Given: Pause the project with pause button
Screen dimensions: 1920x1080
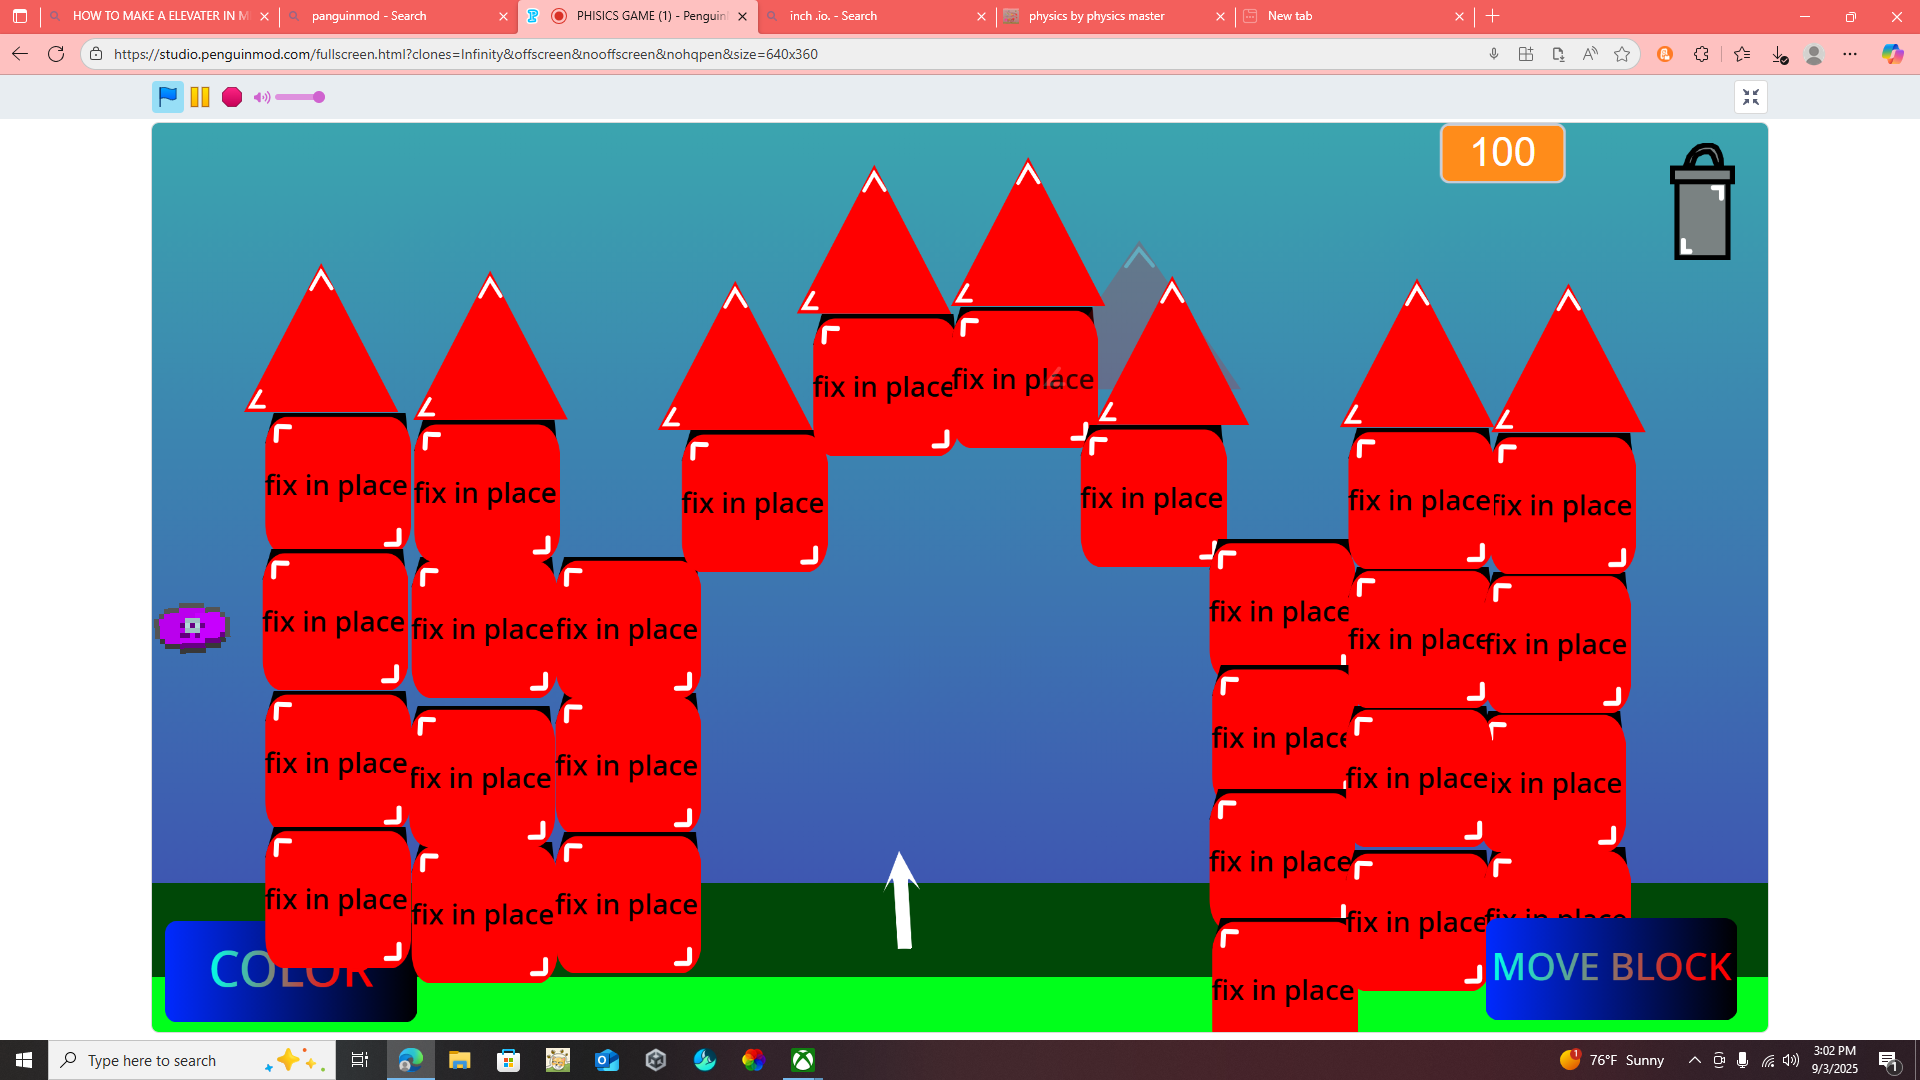Looking at the screenshot, I should [200, 97].
